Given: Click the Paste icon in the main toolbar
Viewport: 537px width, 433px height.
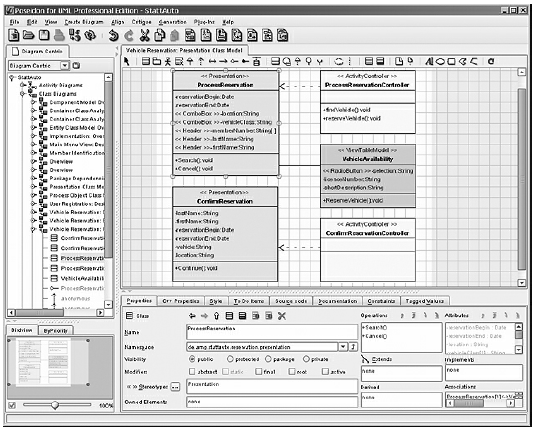Looking at the screenshot, I should [175, 36].
